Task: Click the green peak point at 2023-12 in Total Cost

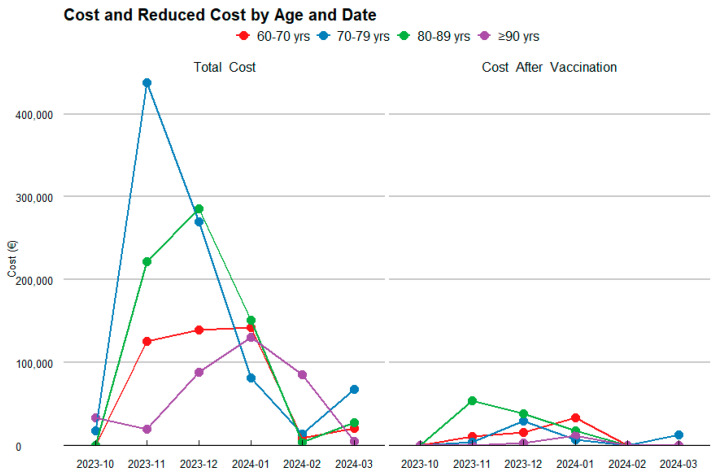Action: tap(199, 209)
